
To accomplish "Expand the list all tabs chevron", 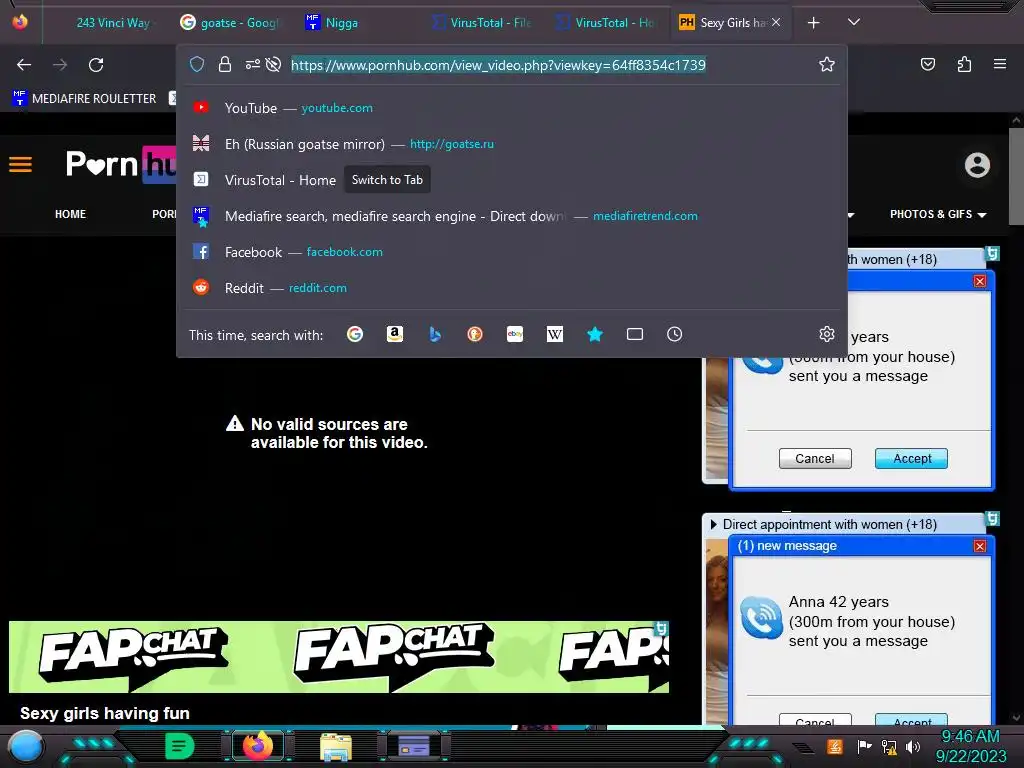I will tap(854, 22).
